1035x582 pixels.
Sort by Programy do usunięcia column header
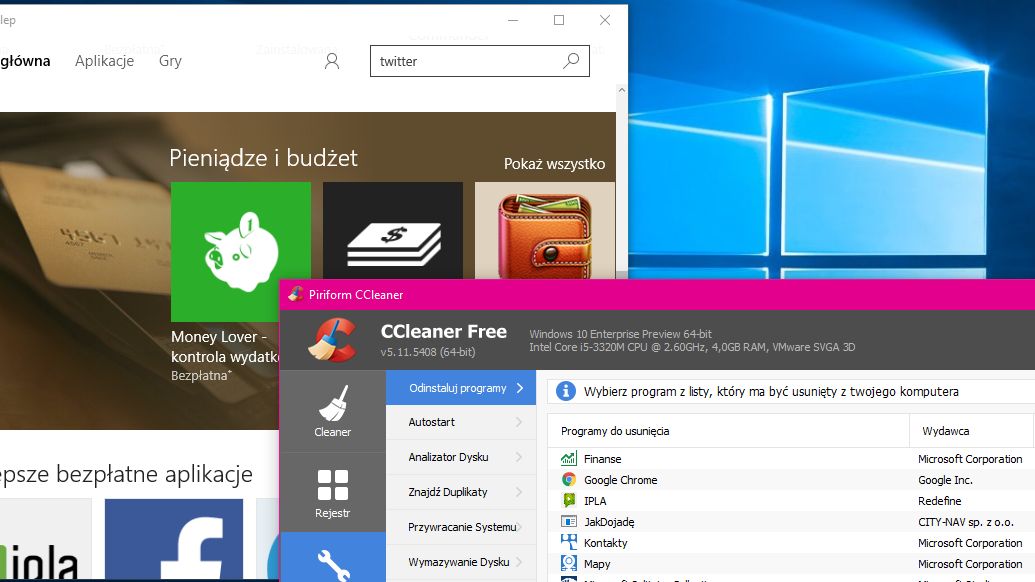728,431
